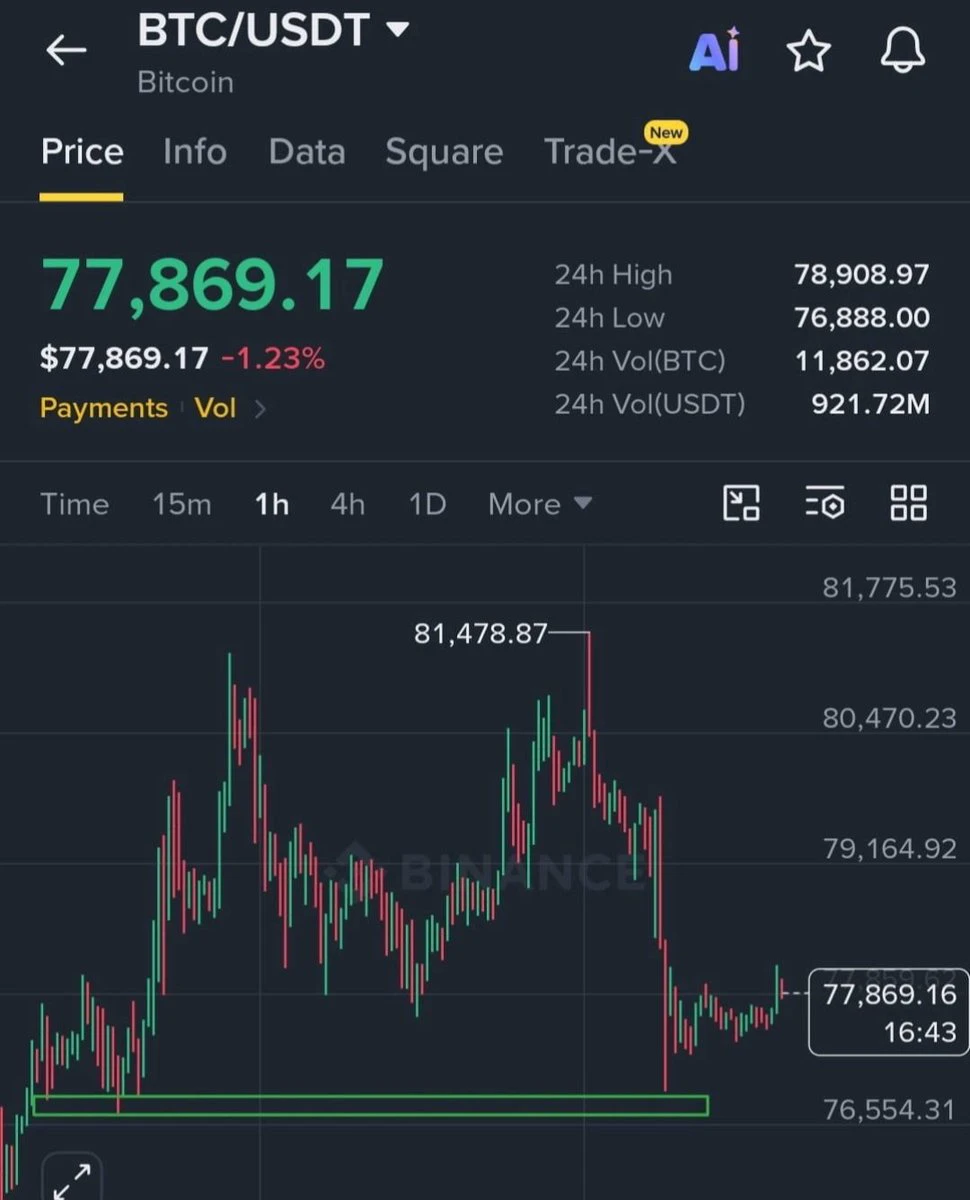Select the 1D timeframe
The width and height of the screenshot is (970, 1200).
coord(427,504)
